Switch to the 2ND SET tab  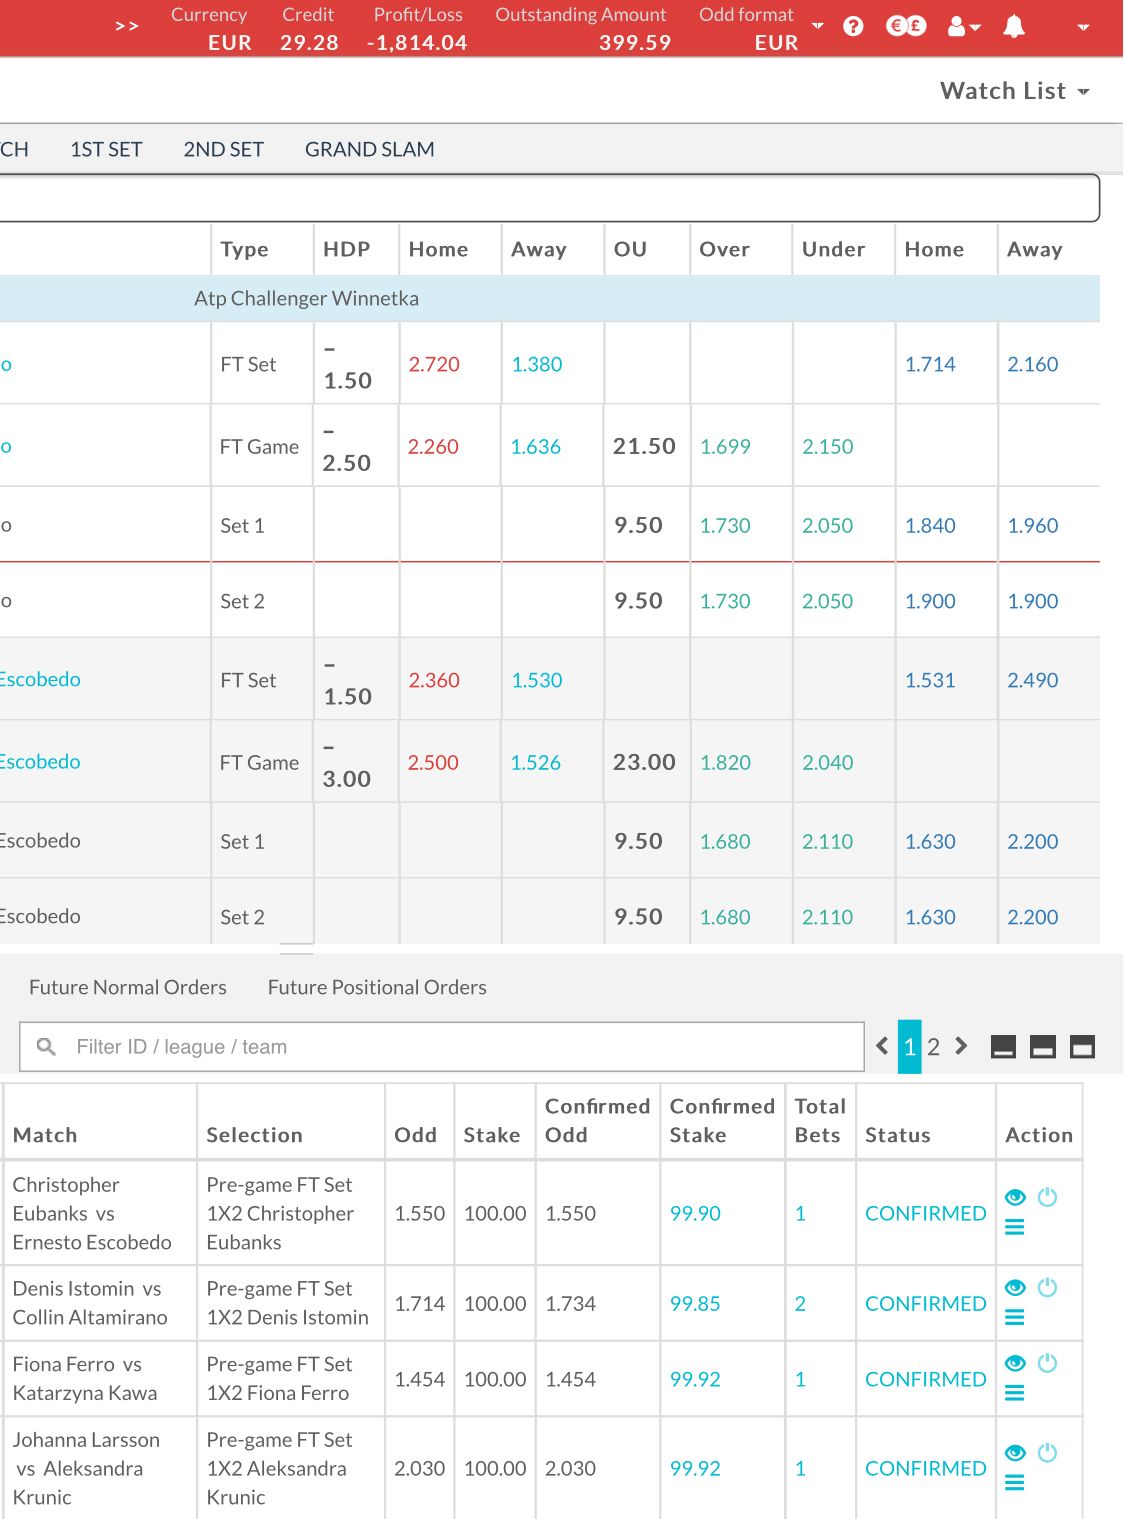coord(223,149)
